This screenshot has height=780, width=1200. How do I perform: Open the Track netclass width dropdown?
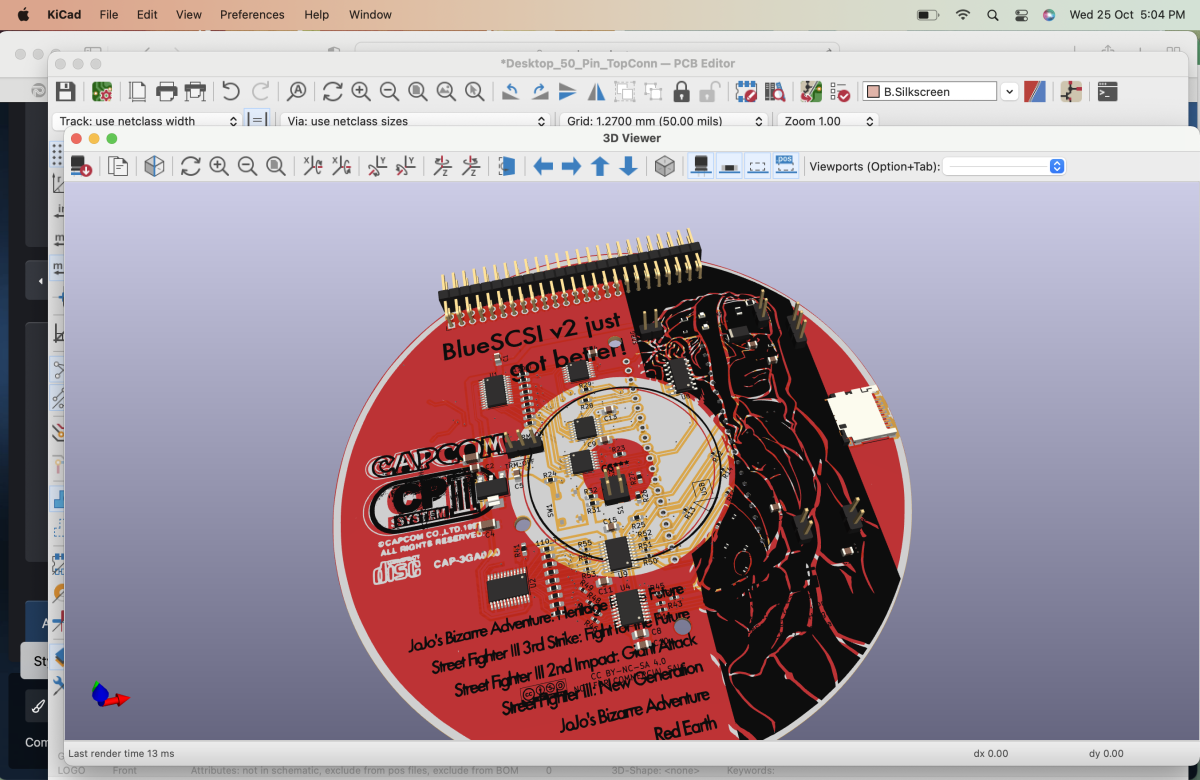147,121
